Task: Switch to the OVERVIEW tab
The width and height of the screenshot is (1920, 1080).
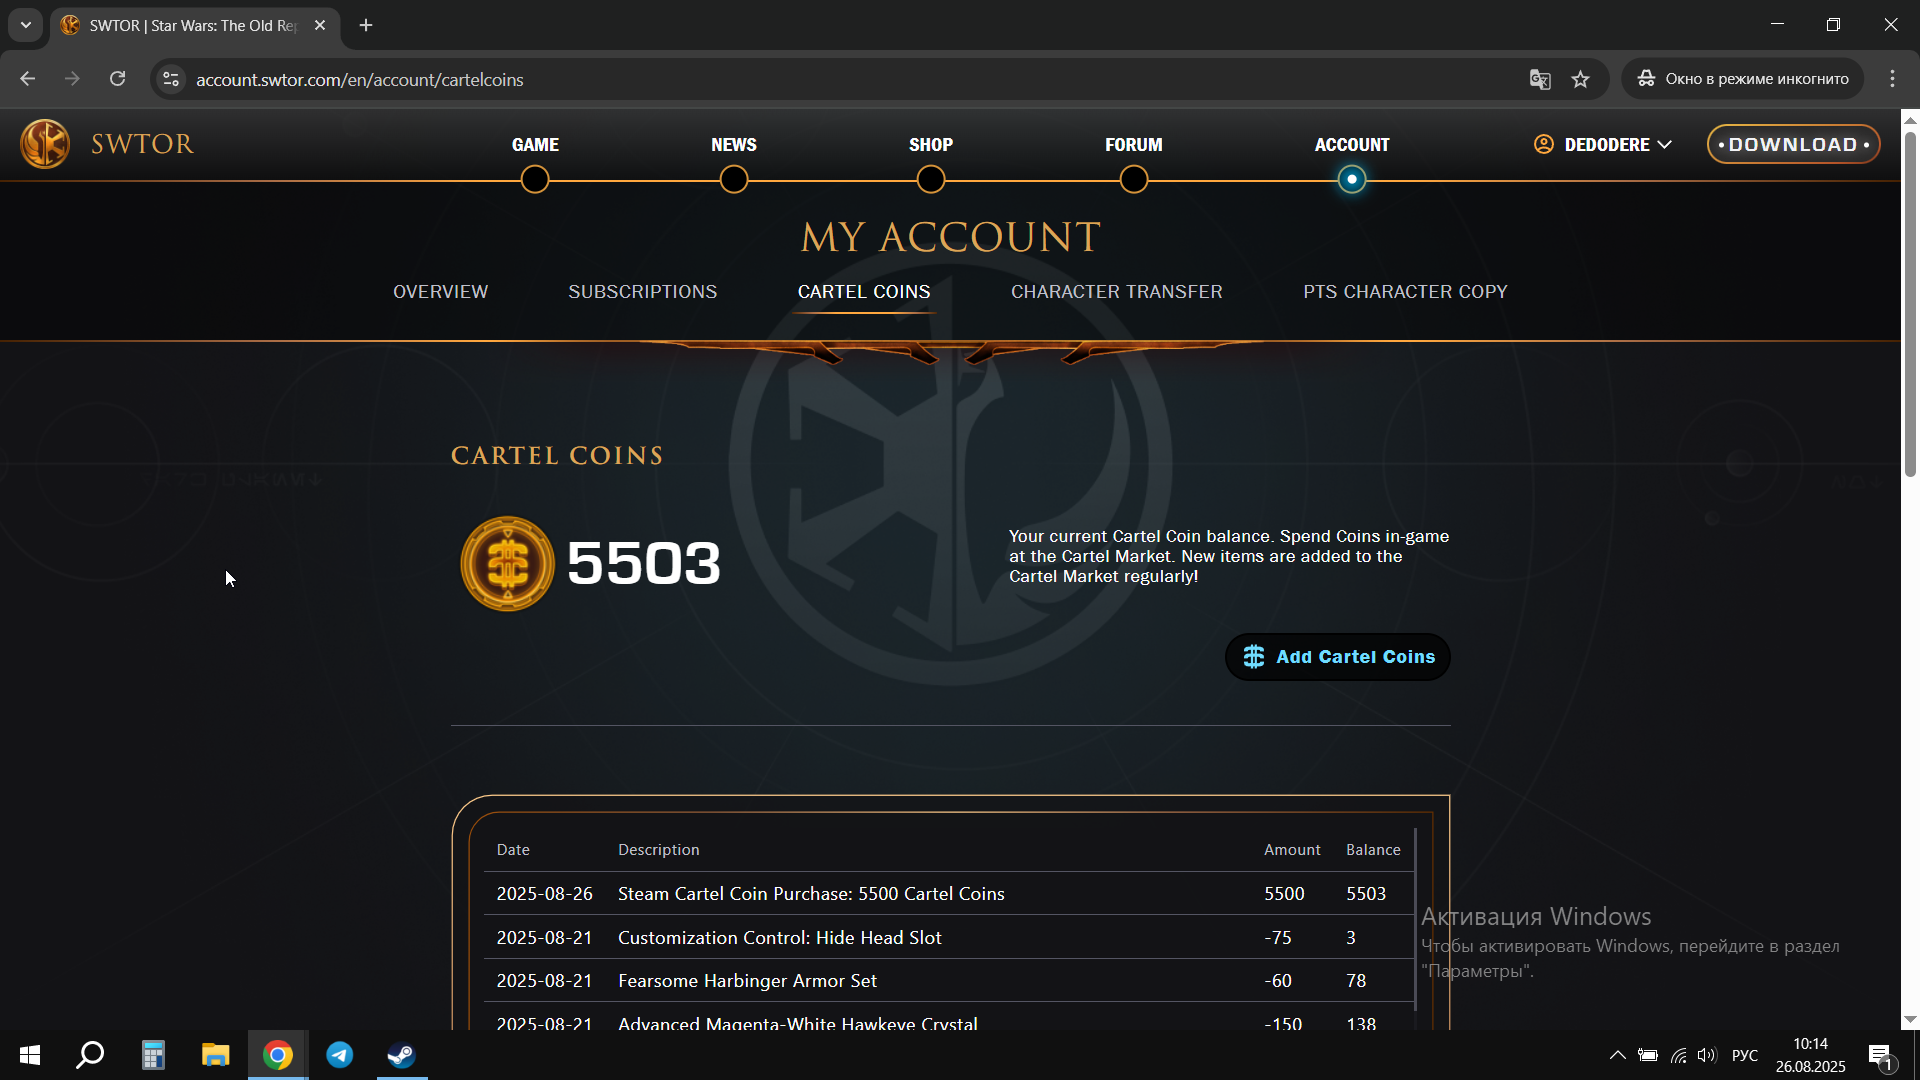Action: coord(440,292)
